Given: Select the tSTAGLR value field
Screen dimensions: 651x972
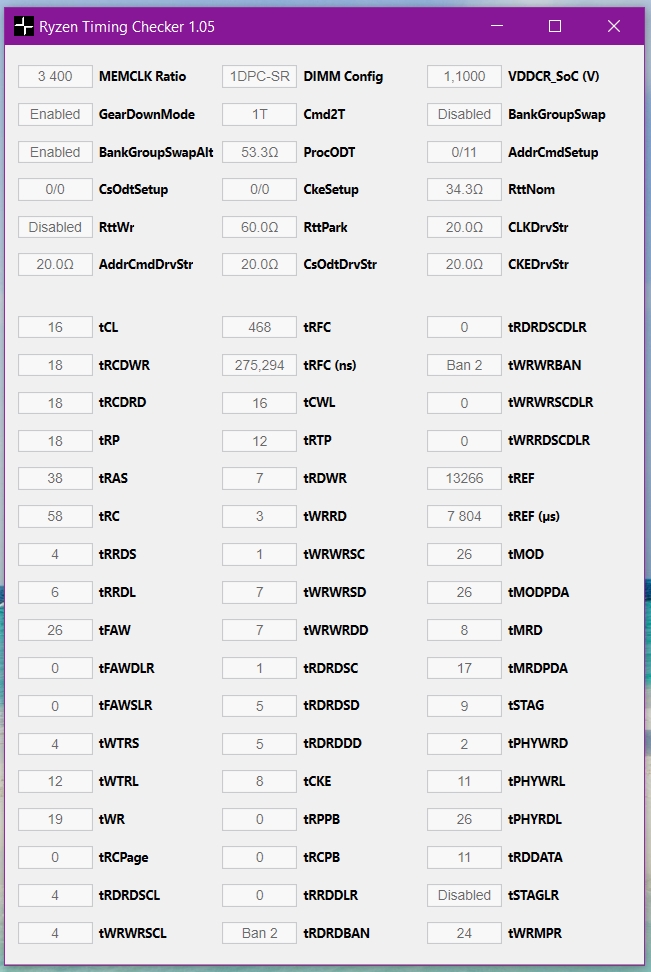Looking at the screenshot, I should [x=464, y=895].
